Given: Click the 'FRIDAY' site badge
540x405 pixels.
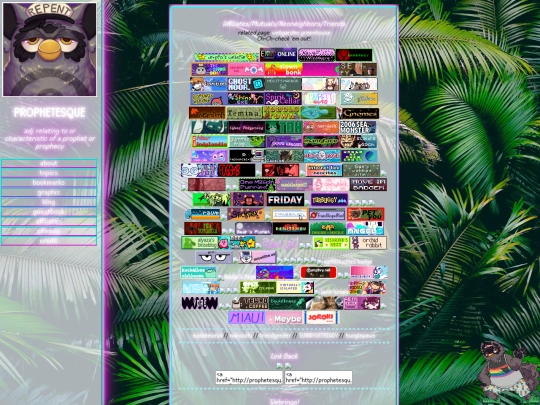Looking at the screenshot, I should point(285,200).
